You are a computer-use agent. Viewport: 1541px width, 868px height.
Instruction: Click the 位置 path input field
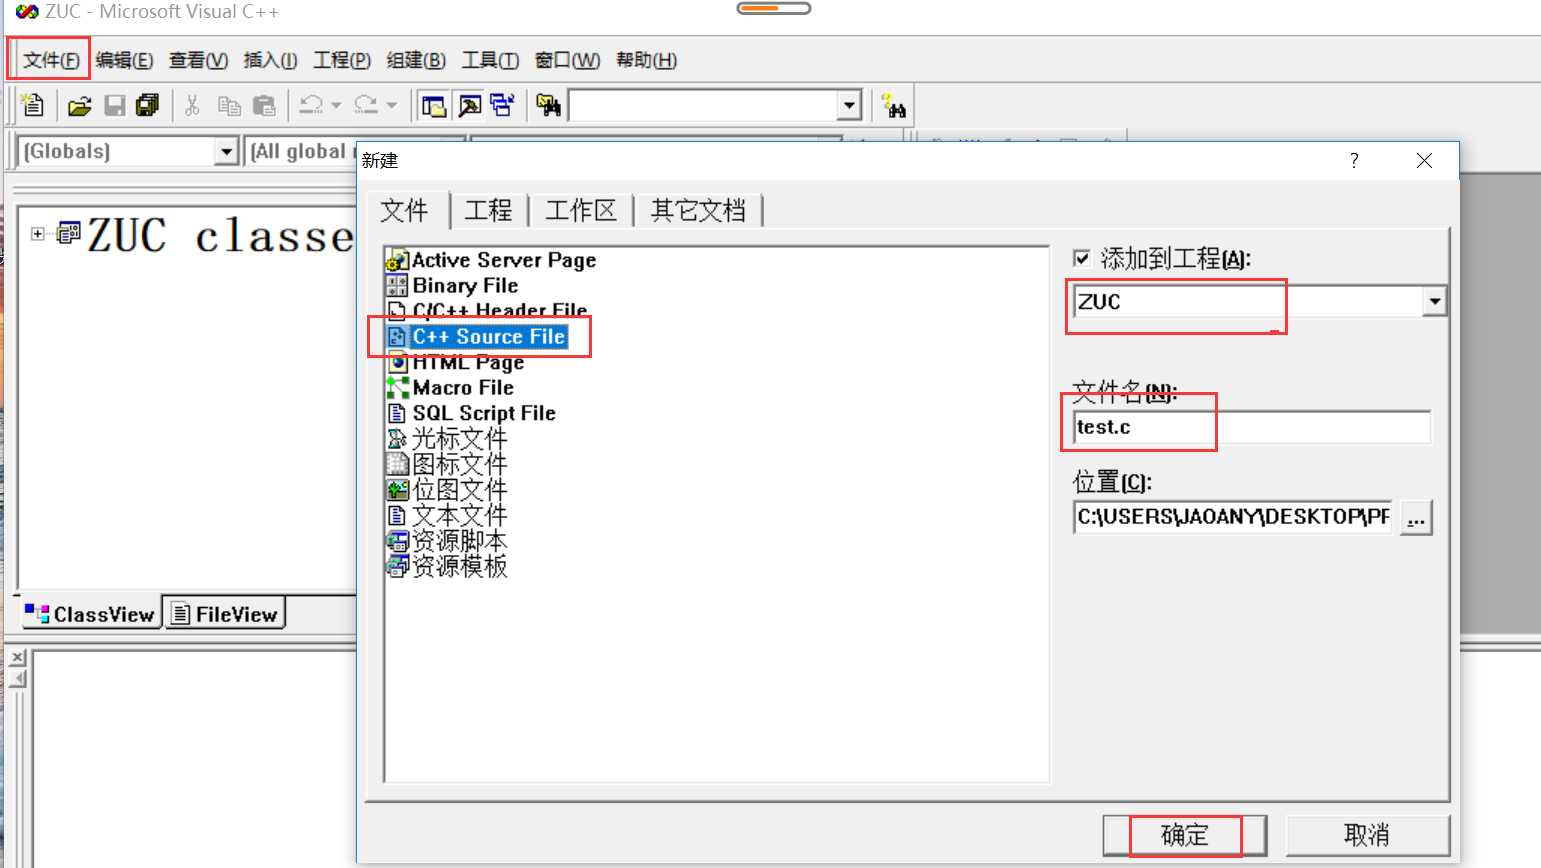(x=1232, y=517)
